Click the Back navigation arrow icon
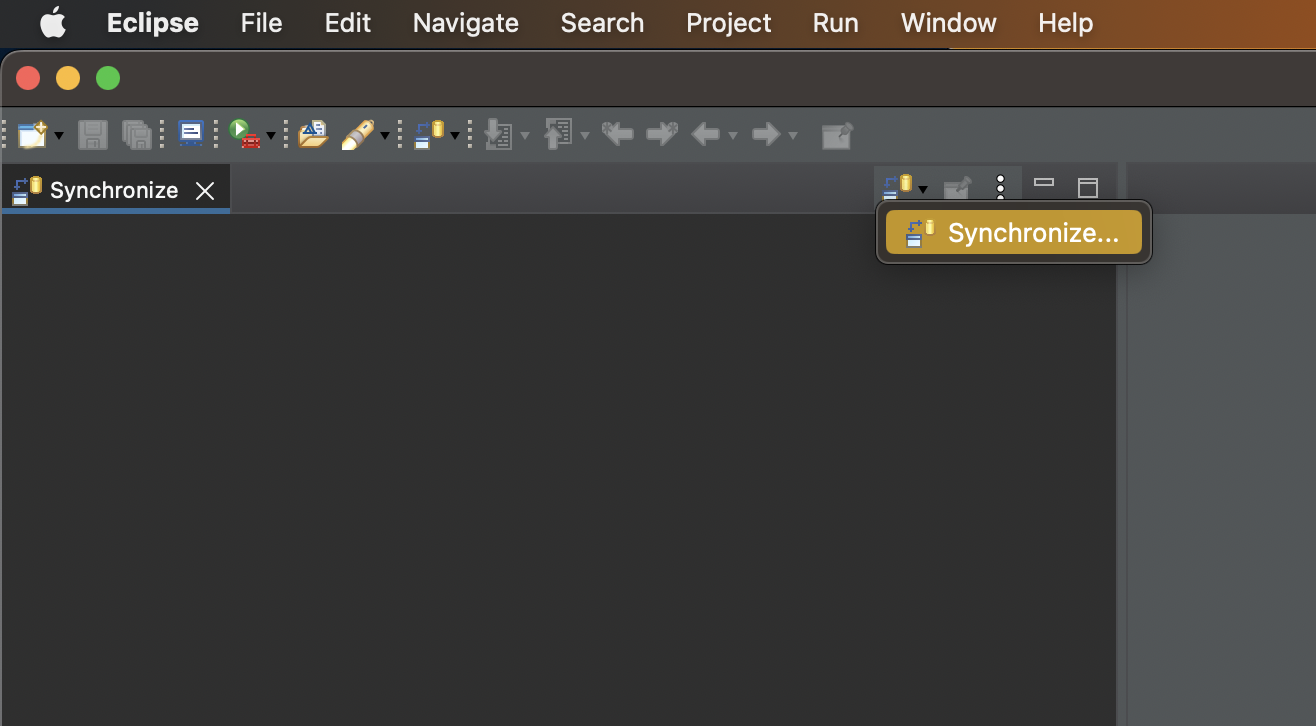 pos(706,134)
